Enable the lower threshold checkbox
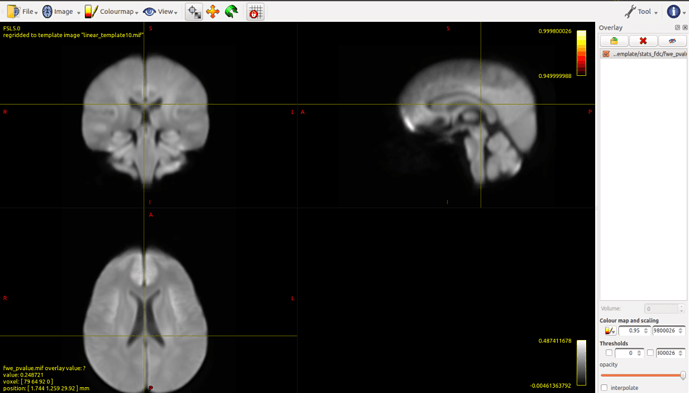Screen dimensions: 689x393 pos(609,353)
